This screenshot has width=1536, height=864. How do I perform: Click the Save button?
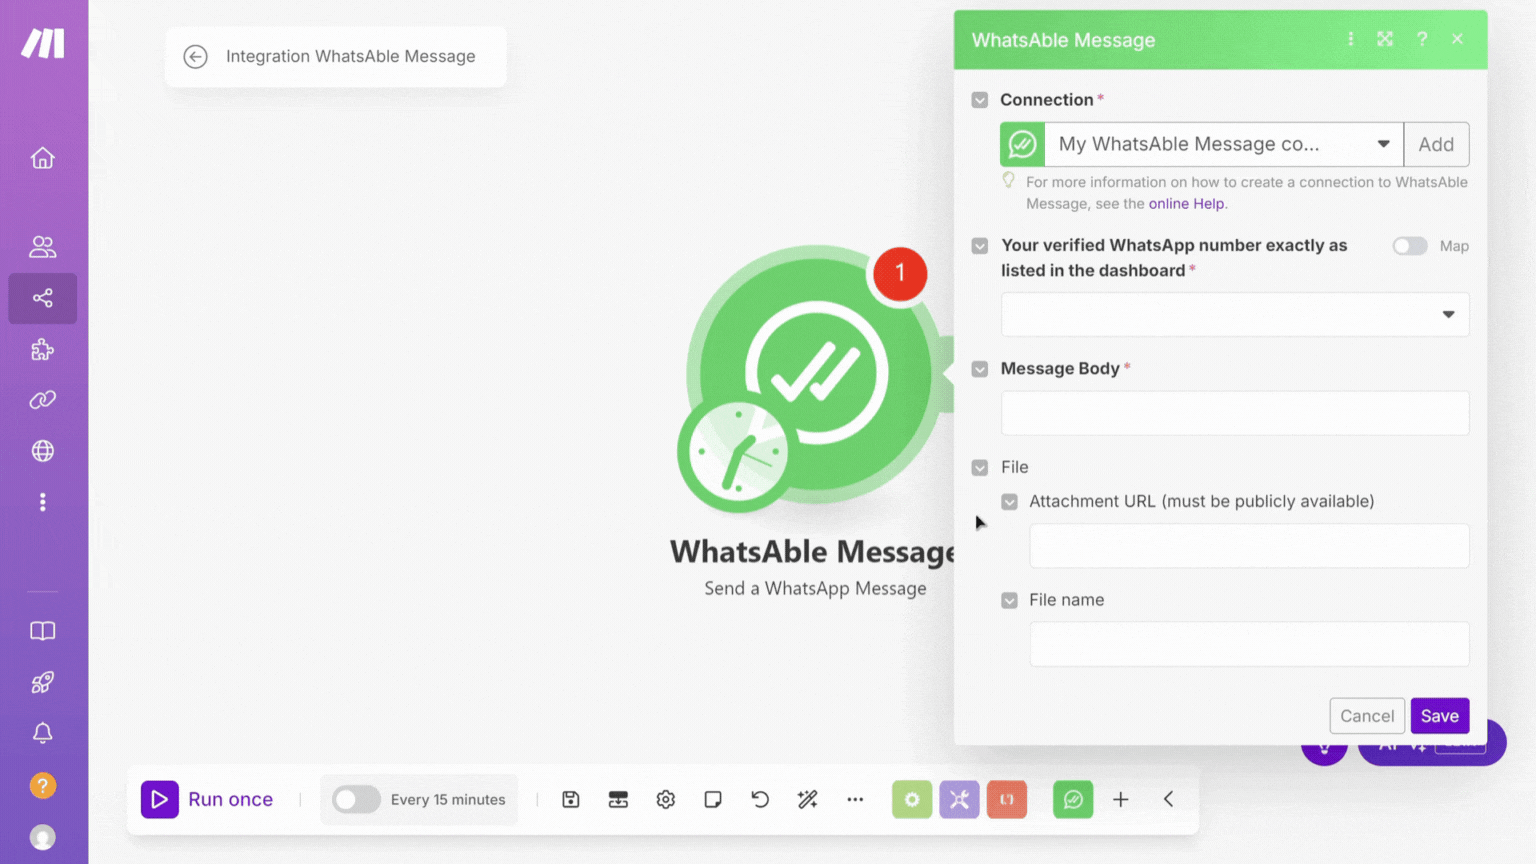click(x=1440, y=716)
